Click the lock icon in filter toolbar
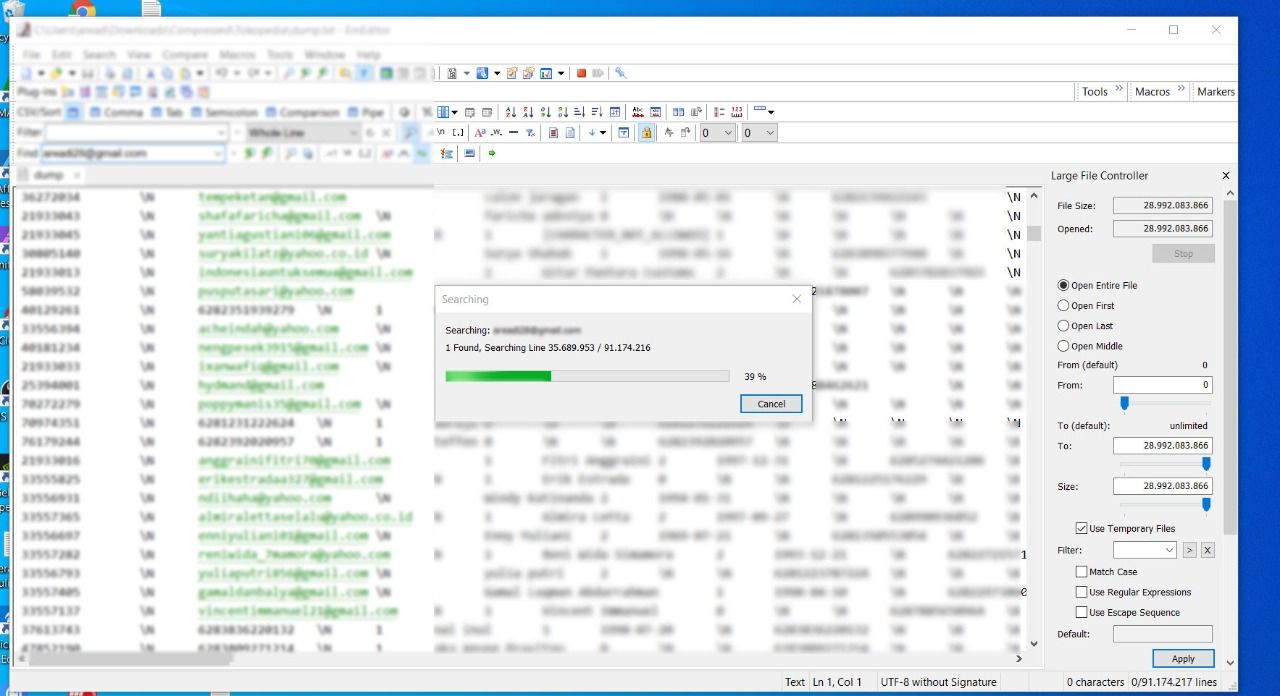This screenshot has width=1280, height=696. tap(646, 133)
